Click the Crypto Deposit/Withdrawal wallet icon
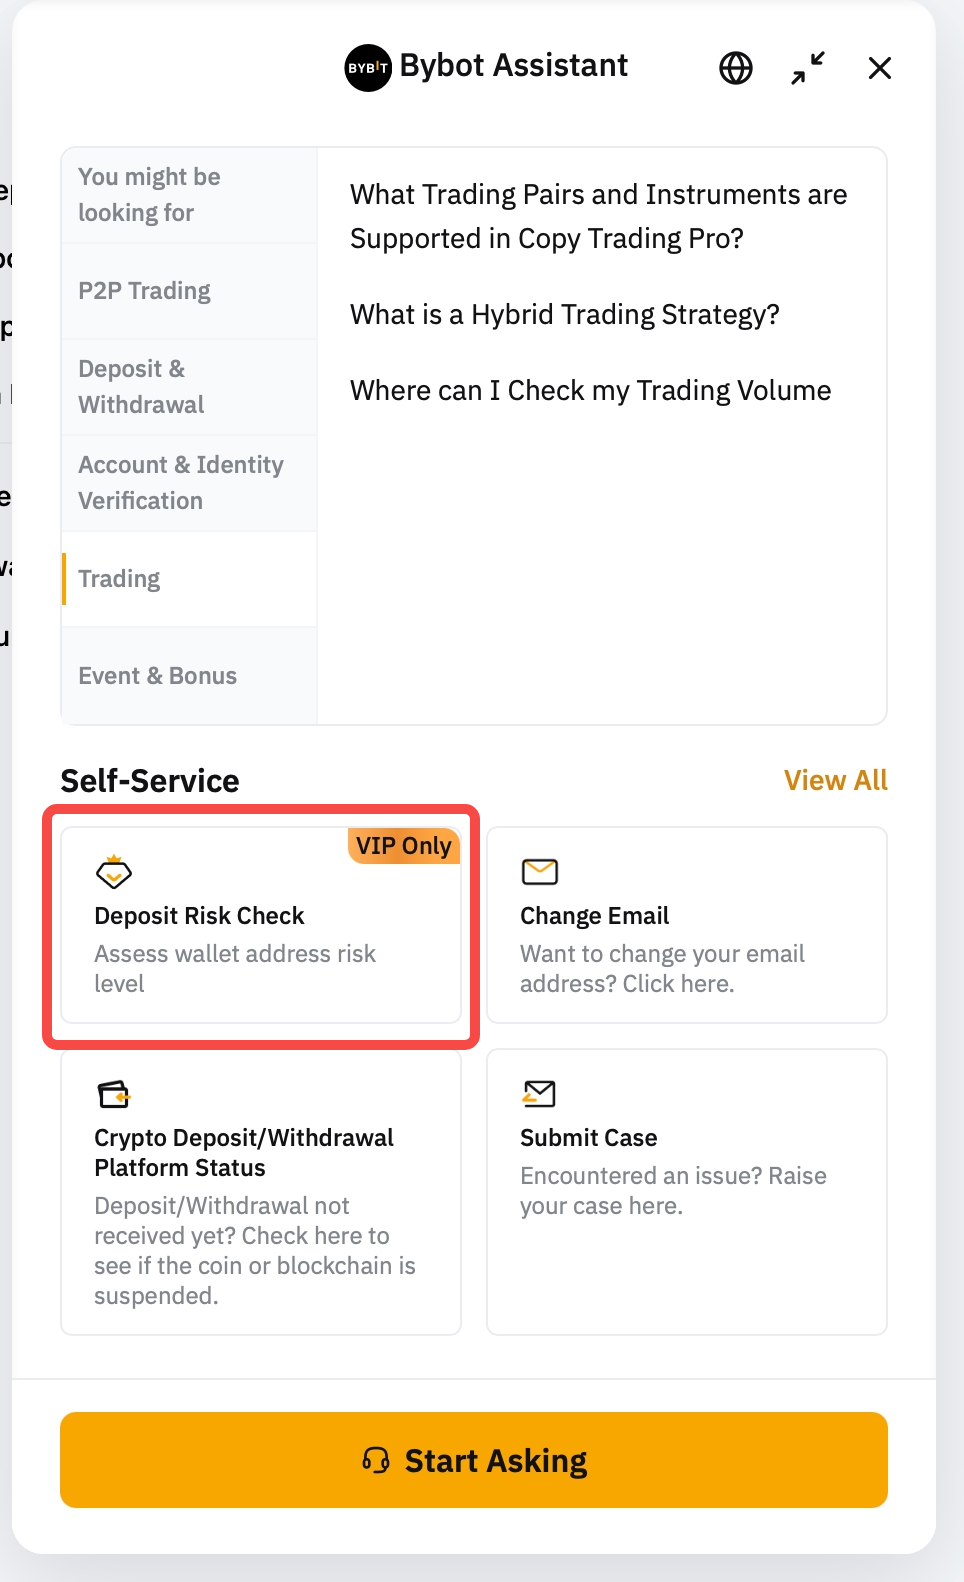This screenshot has width=964, height=1582. click(114, 1094)
